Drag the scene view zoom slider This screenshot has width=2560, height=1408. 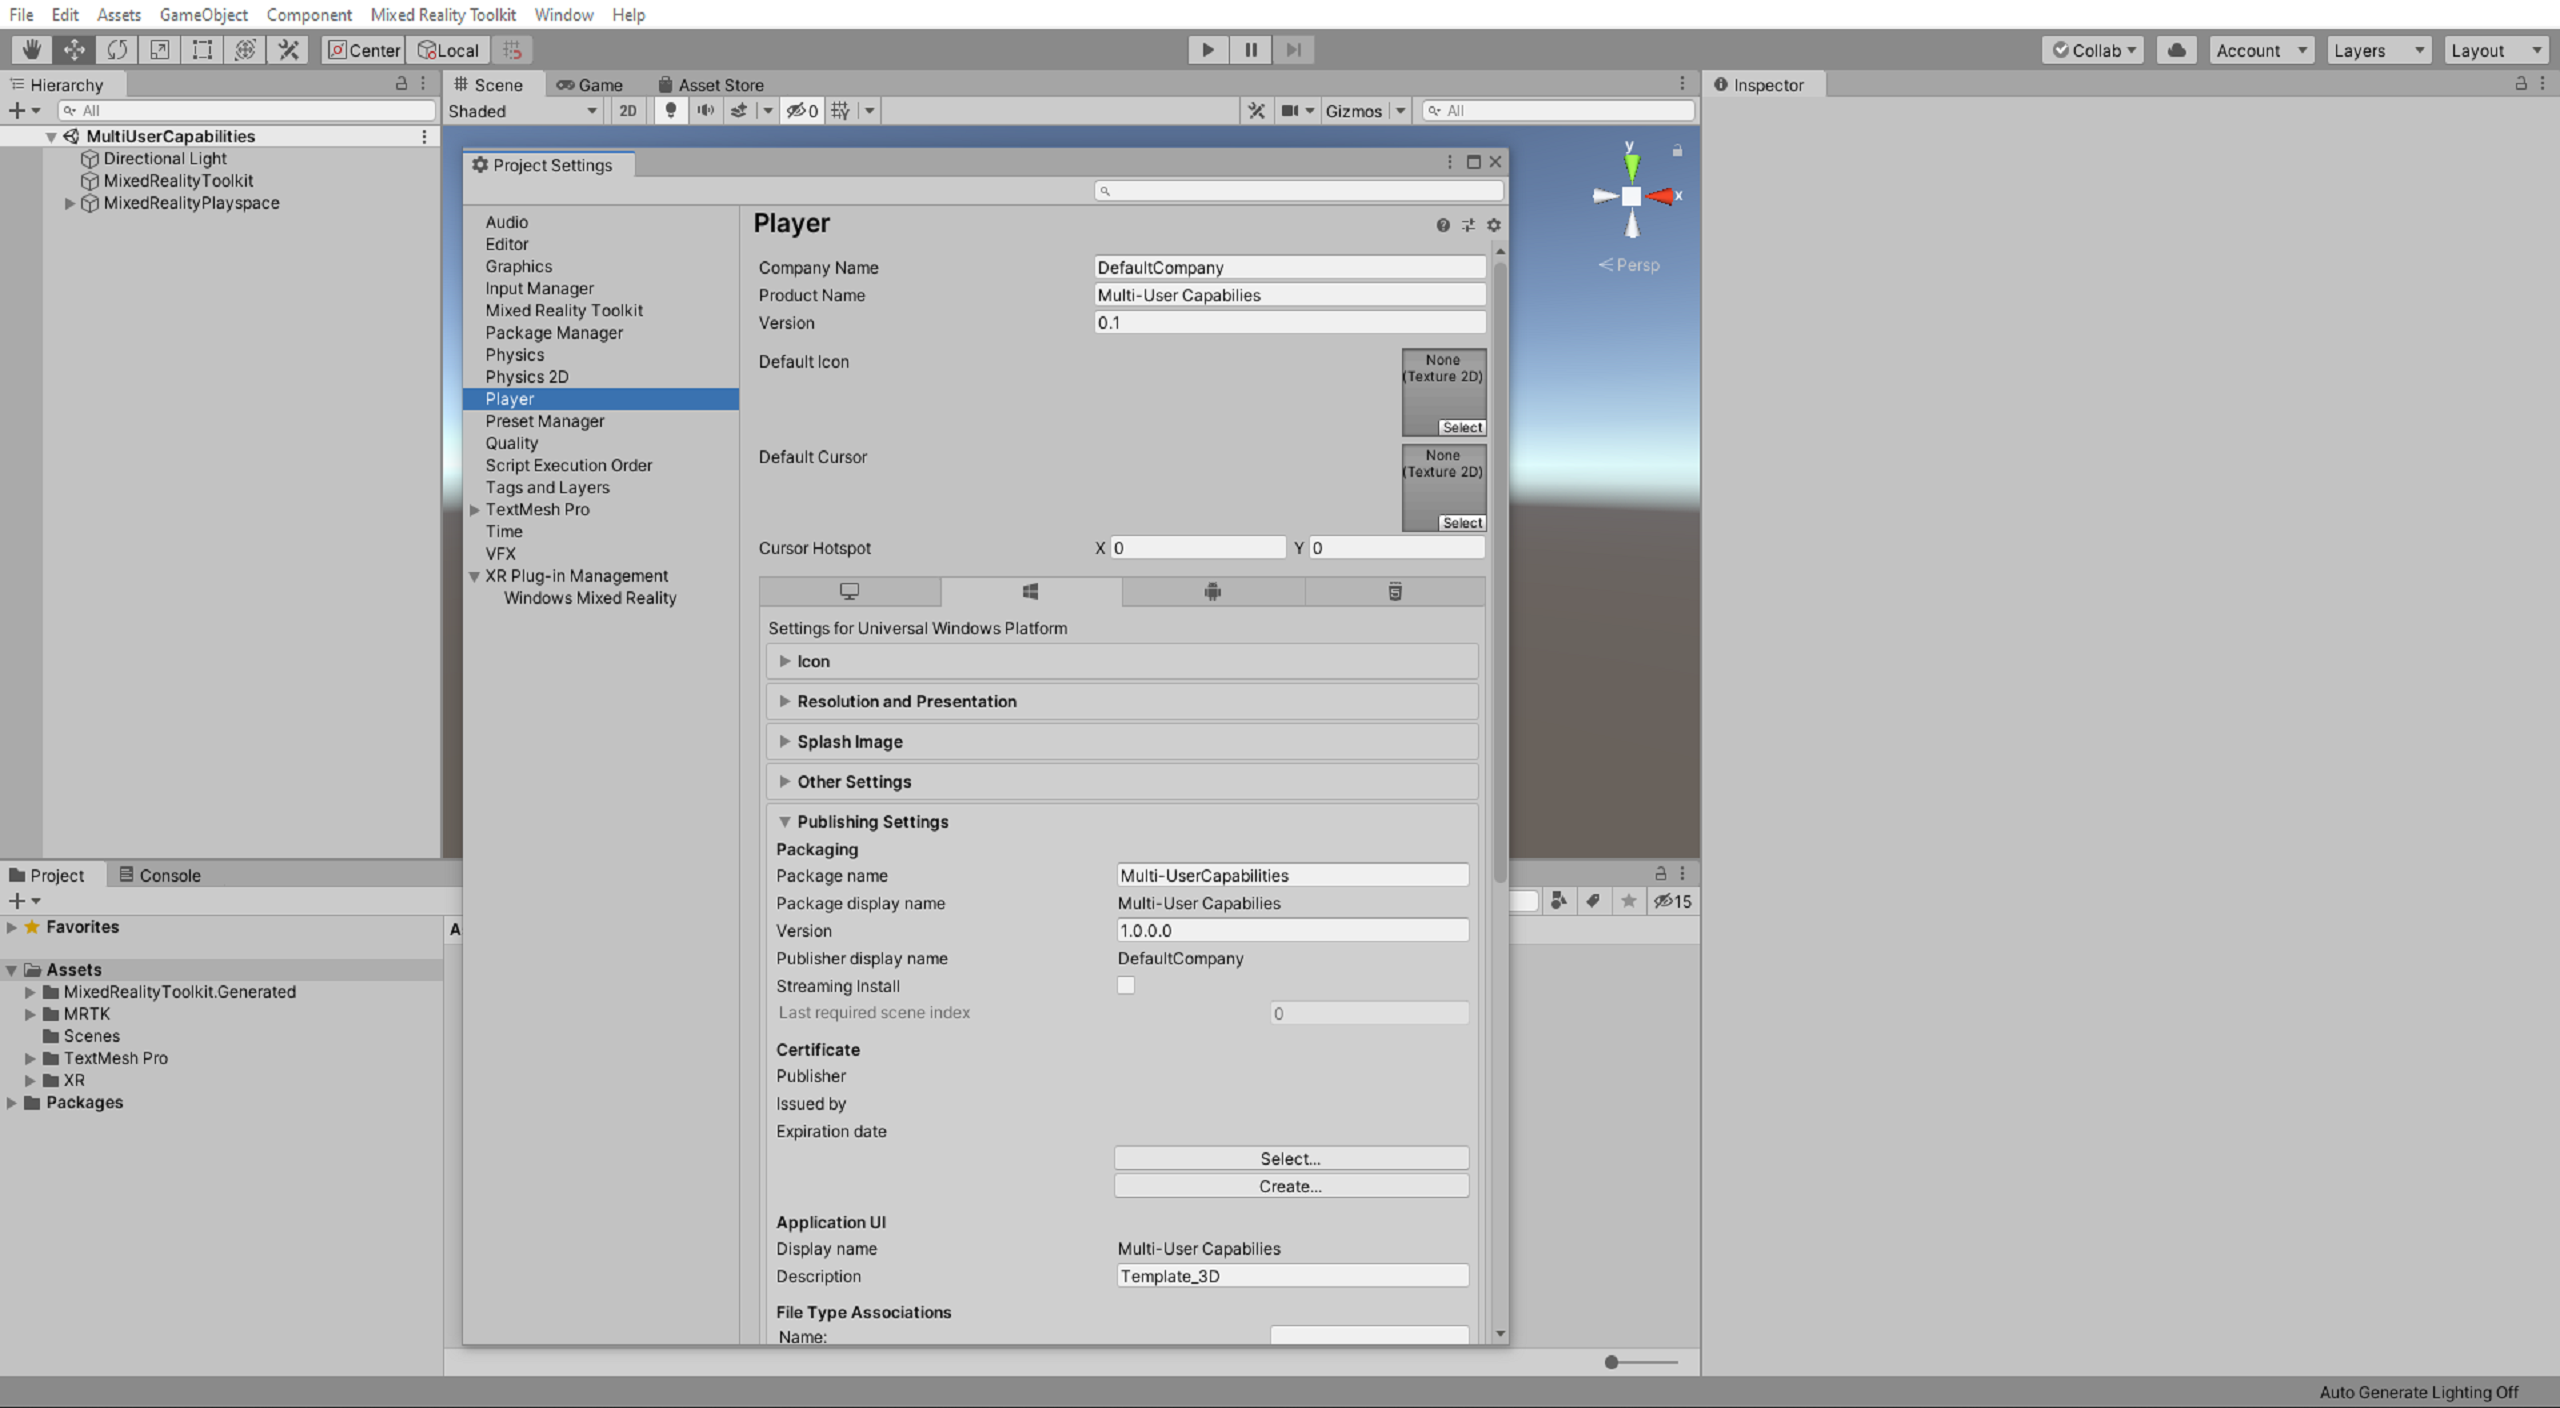(x=1610, y=1361)
